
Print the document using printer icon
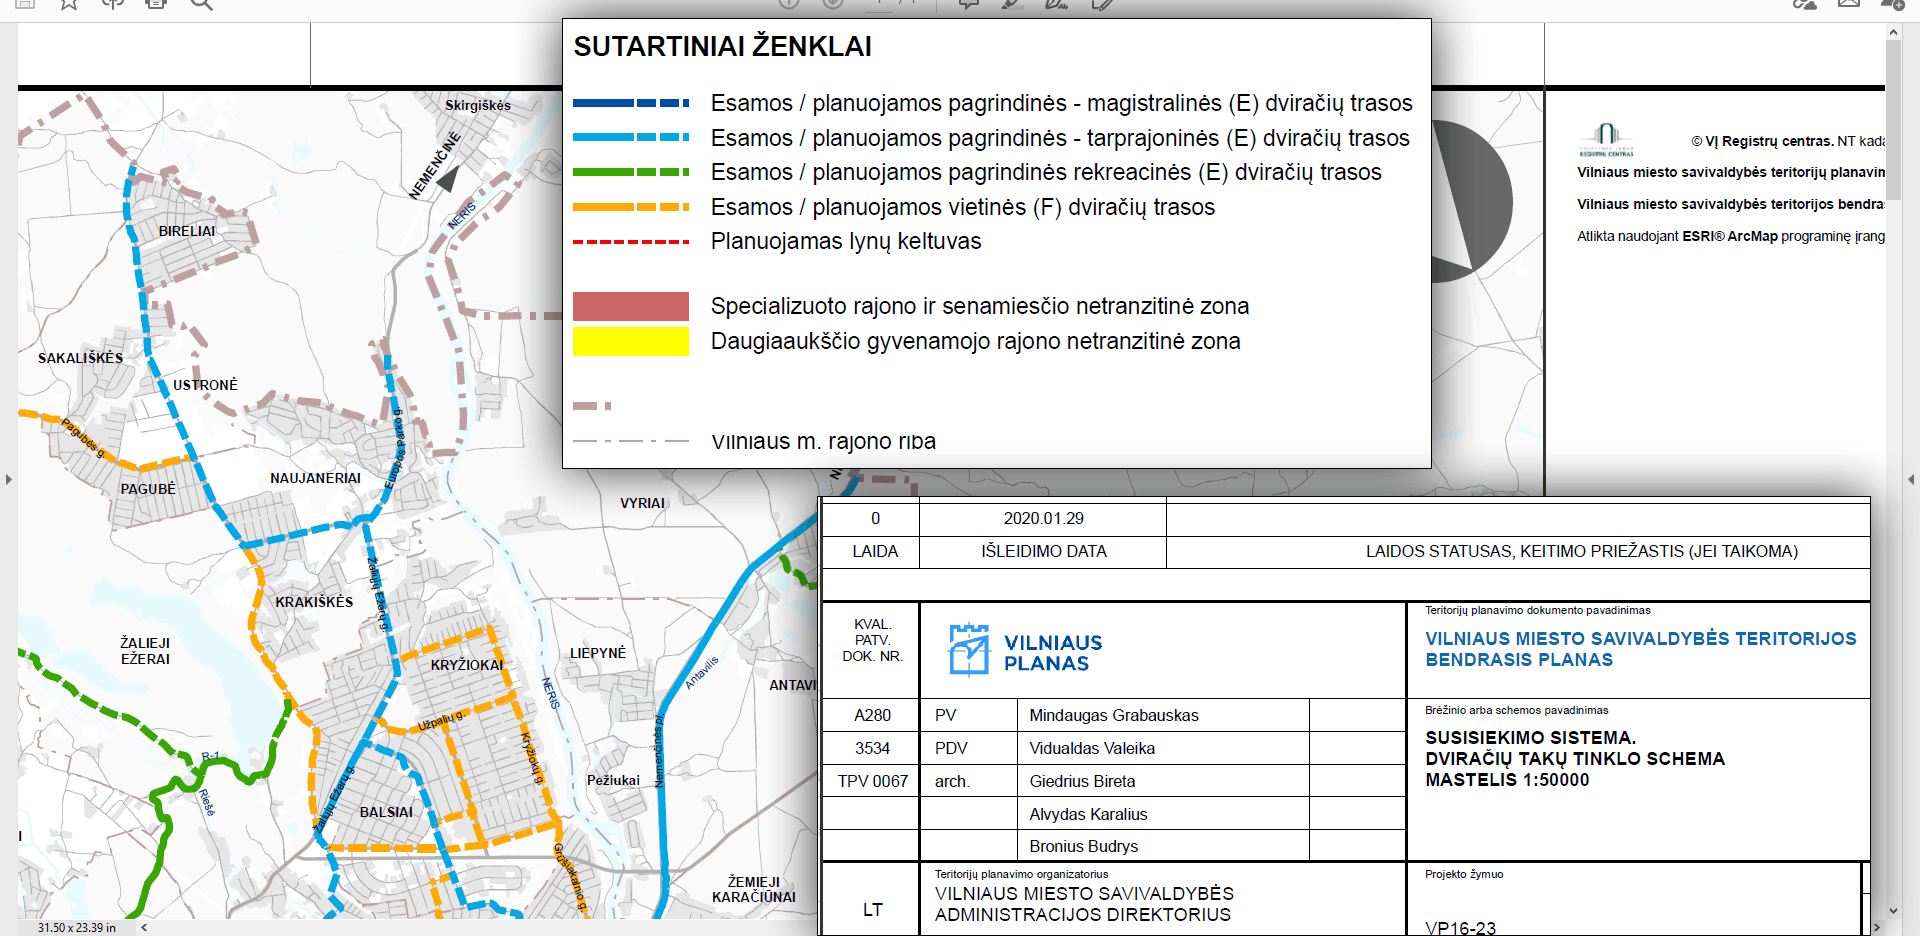156,3
